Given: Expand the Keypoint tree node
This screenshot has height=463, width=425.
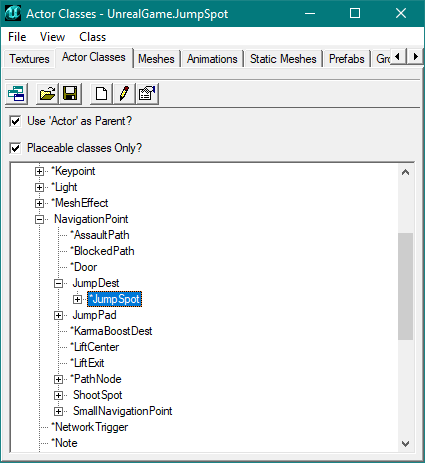Looking at the screenshot, I should click(39, 171).
